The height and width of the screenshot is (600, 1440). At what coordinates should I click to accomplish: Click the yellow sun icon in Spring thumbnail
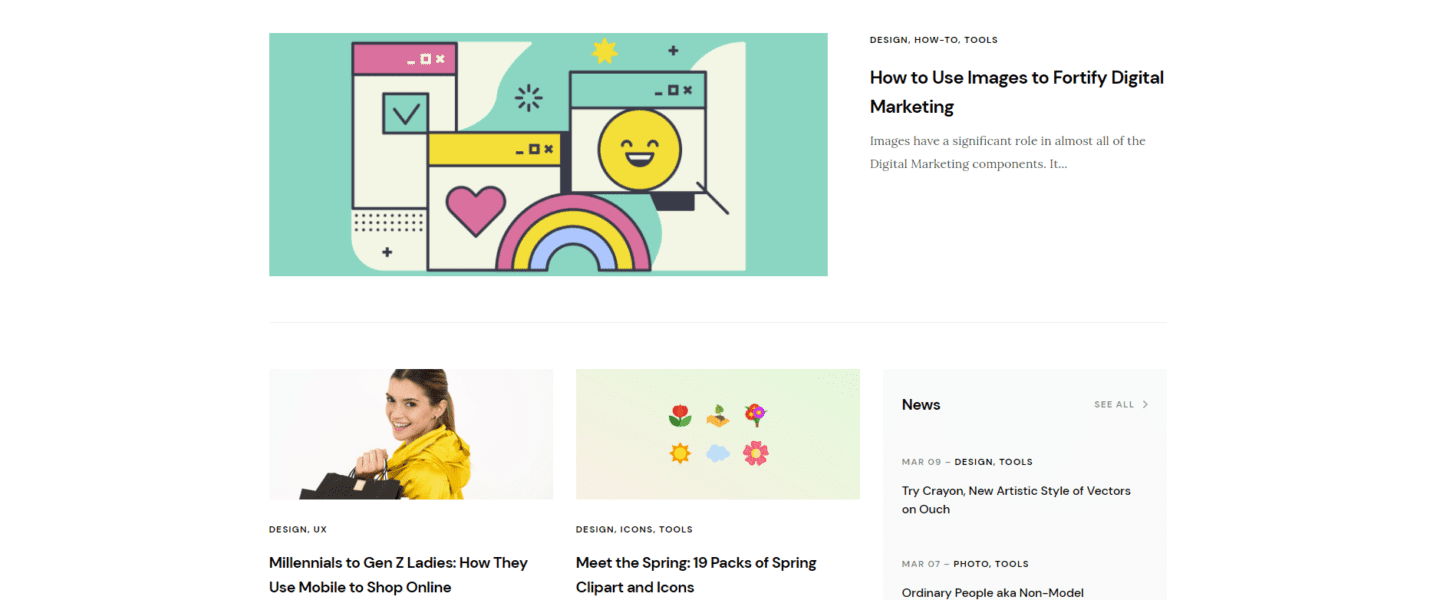pos(680,453)
